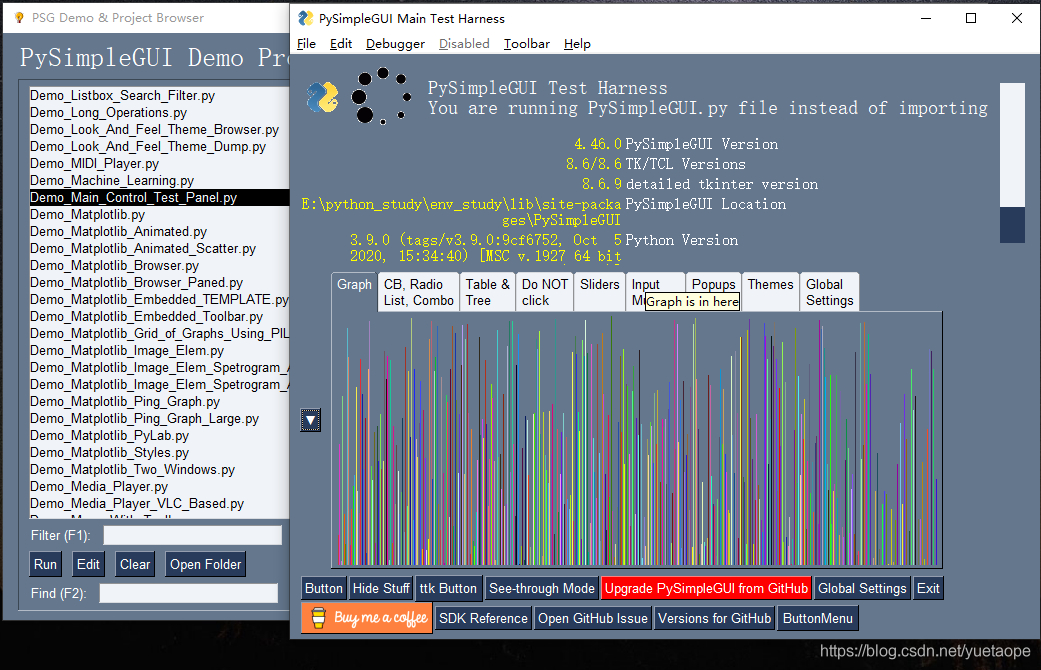Viewport: 1041px width, 670px height.
Task: Select Demo_Matplotlib_Image_Elem.py
Action: click(159, 351)
